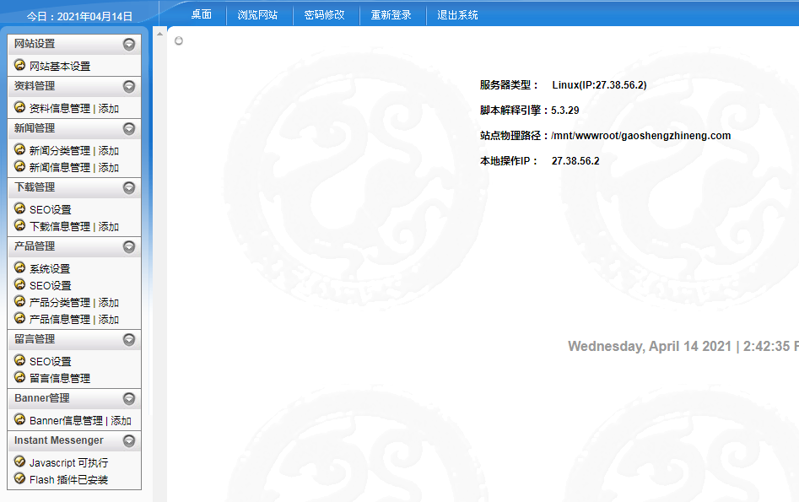Screen dimensions: 799x502
Task: Select the server type value Linux(IP:27.38.56.2)
Action: tap(599, 85)
